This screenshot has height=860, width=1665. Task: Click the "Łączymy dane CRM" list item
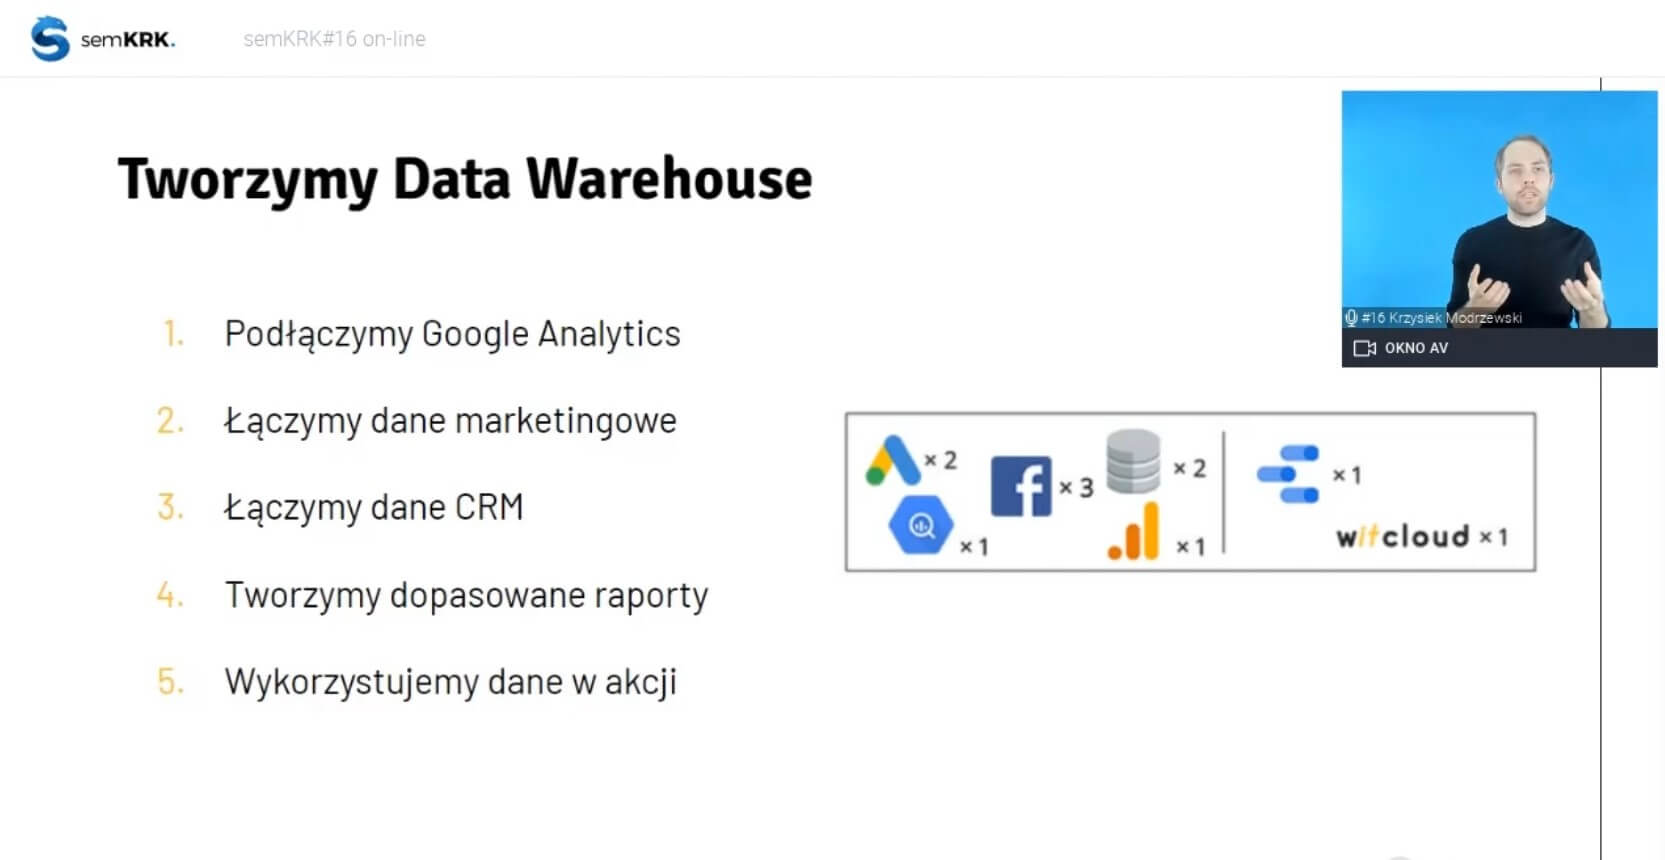tap(374, 508)
